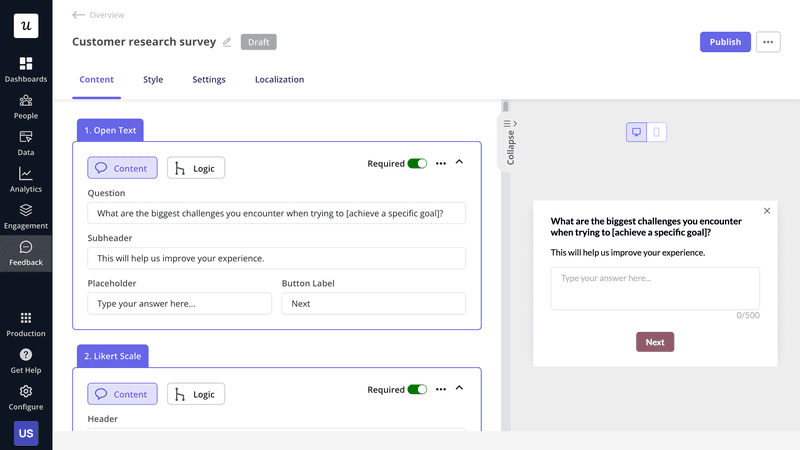This screenshot has width=800, height=450.
Task: Edit the survey title with pencil icon
Action: pos(227,42)
